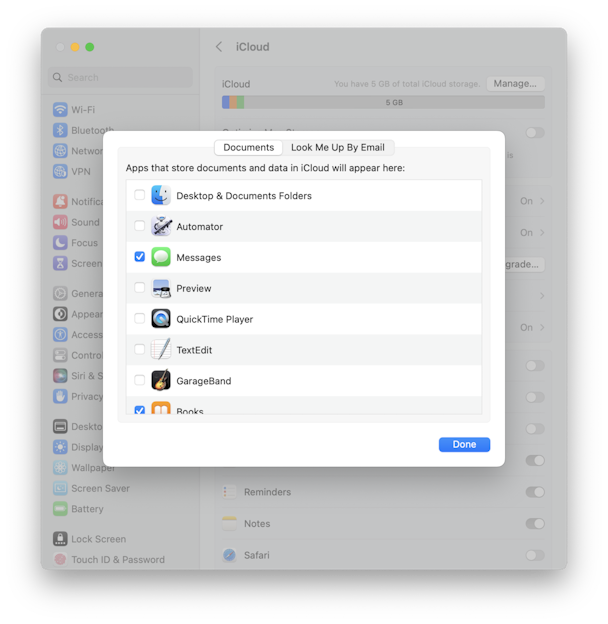608x624 pixels.
Task: Click the Focus moon icon in the sidebar
Action: 60,243
